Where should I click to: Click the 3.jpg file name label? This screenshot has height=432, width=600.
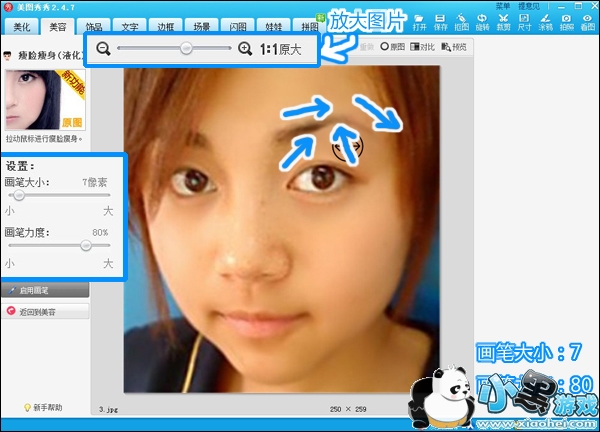[108, 409]
